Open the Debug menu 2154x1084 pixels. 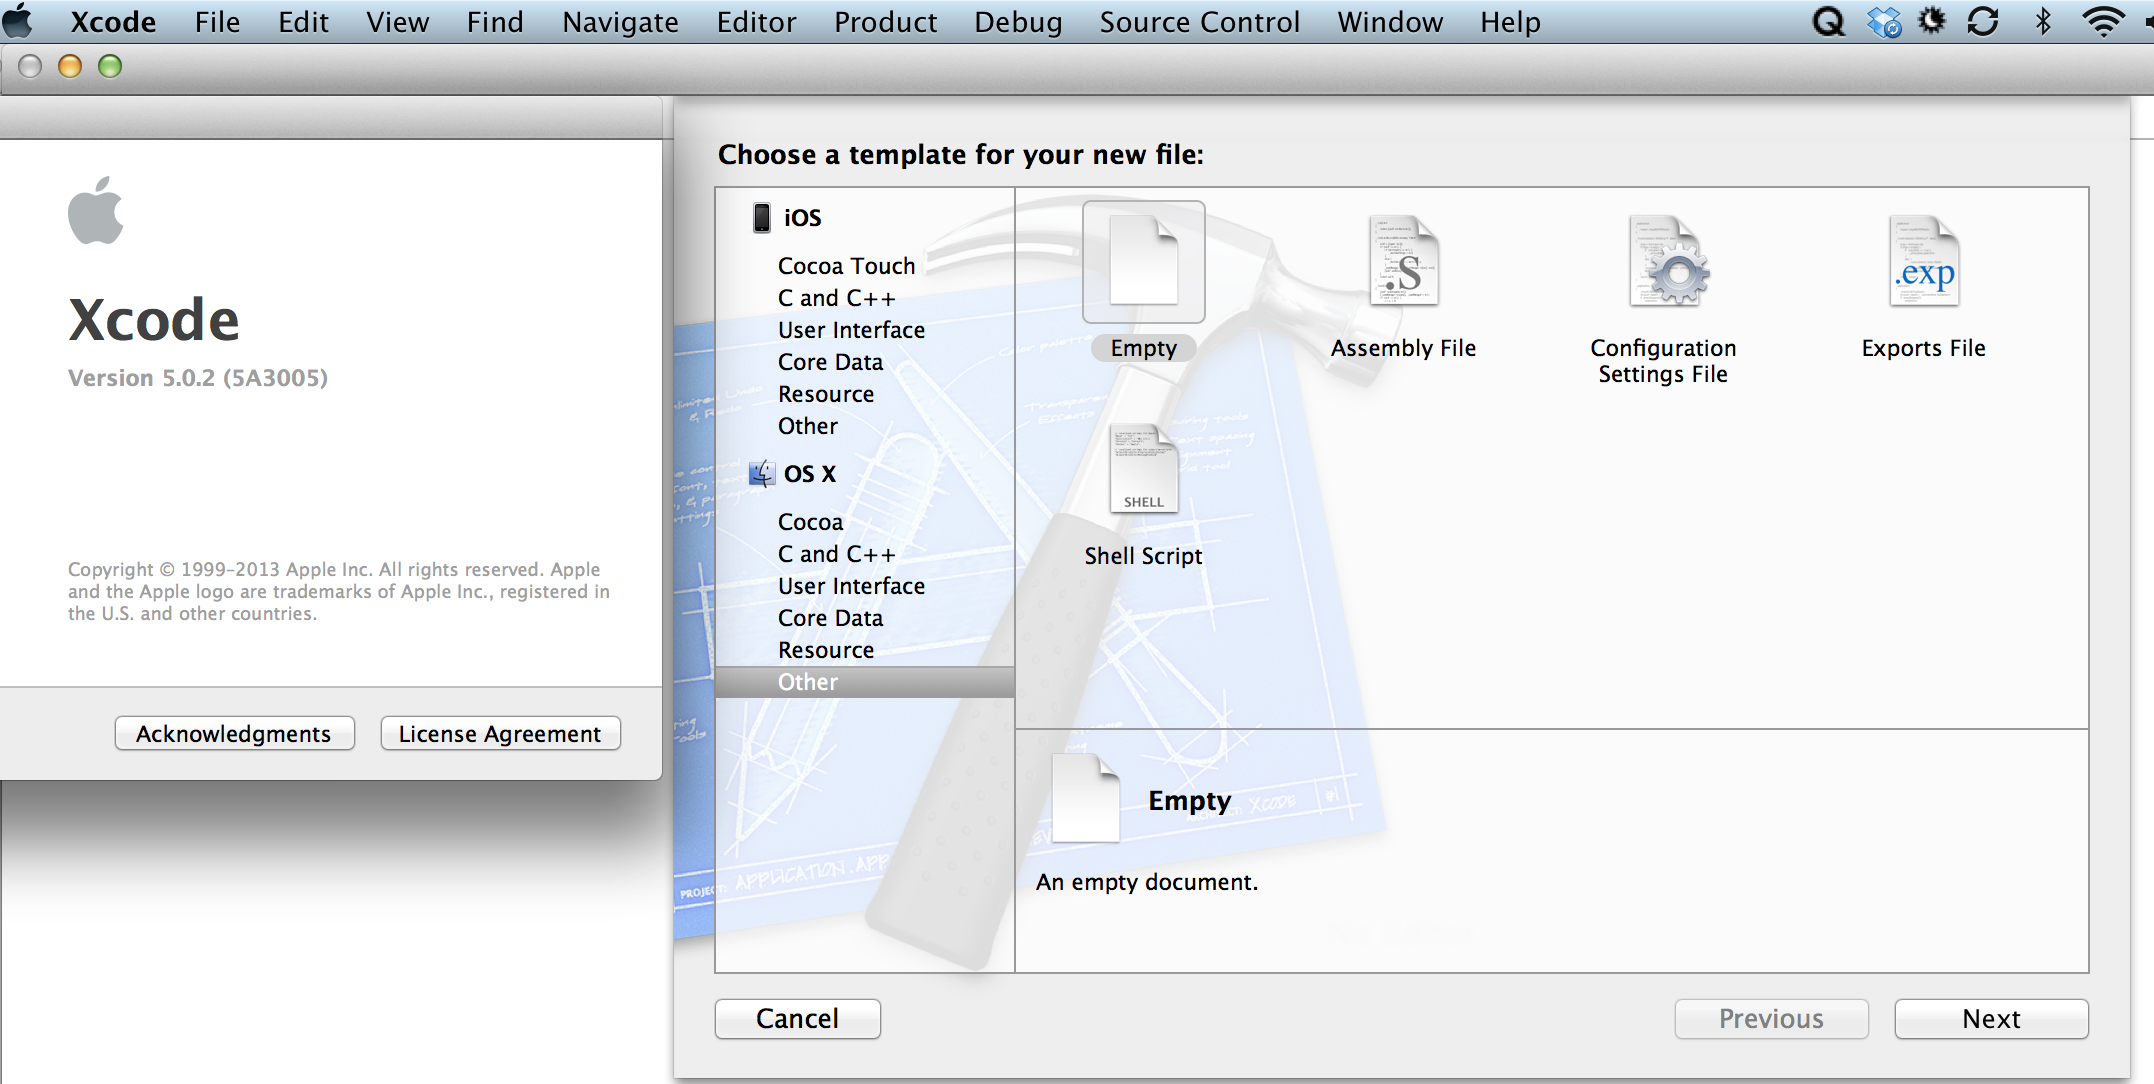1018,22
